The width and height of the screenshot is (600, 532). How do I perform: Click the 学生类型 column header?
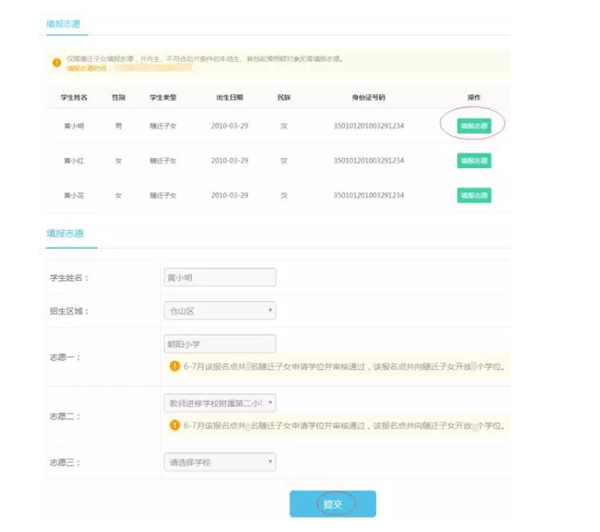pos(163,98)
